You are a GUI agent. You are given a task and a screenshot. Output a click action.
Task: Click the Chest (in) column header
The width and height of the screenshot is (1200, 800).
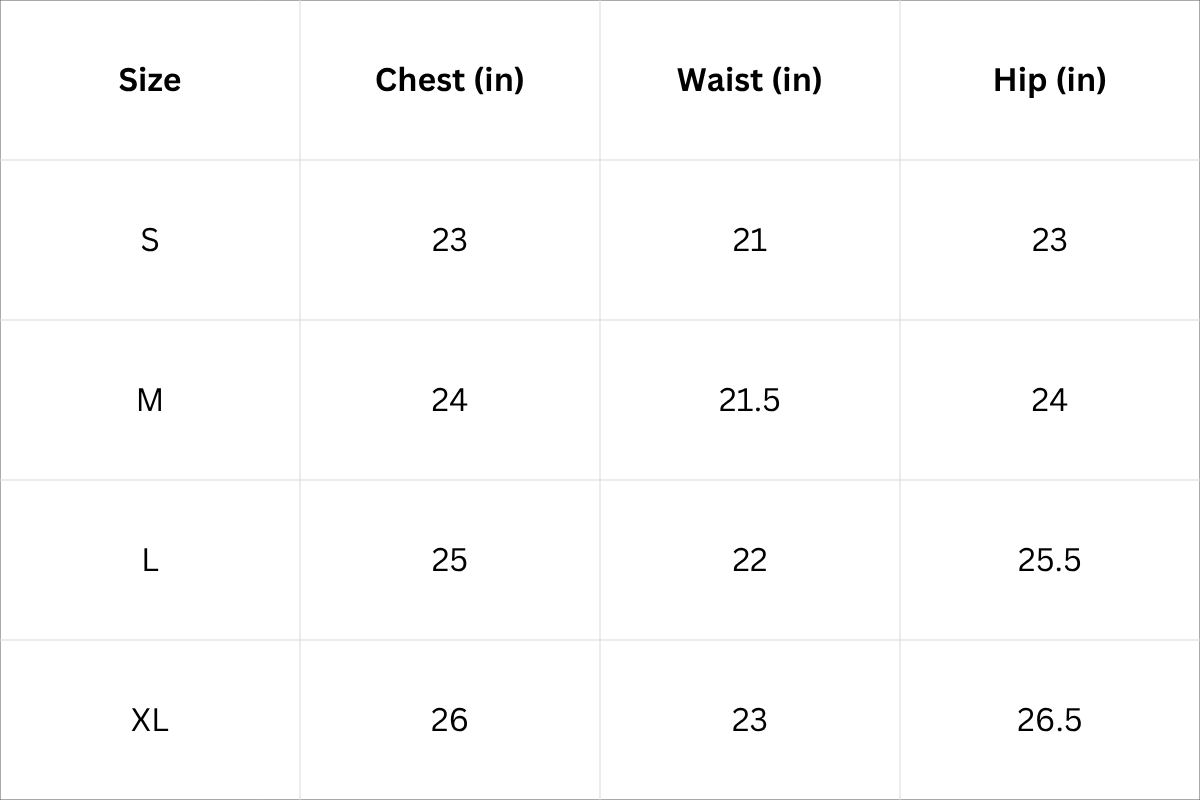click(x=449, y=80)
